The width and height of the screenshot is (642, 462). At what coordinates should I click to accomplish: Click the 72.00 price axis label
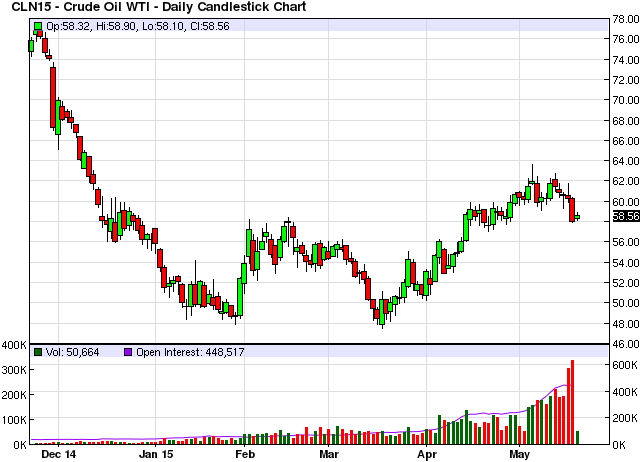pos(626,80)
